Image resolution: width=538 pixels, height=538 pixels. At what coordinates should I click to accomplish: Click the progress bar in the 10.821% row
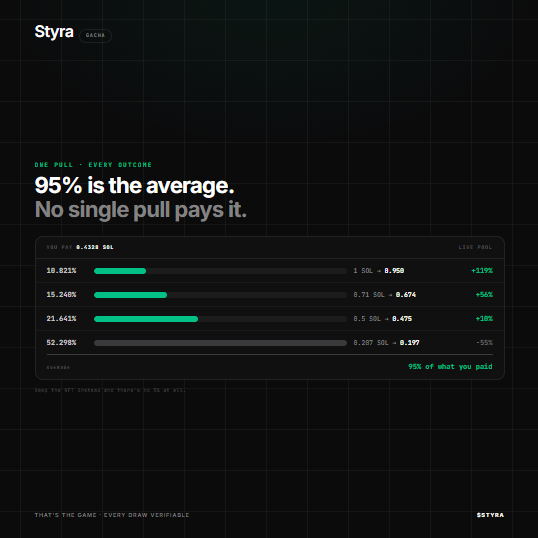220,271
